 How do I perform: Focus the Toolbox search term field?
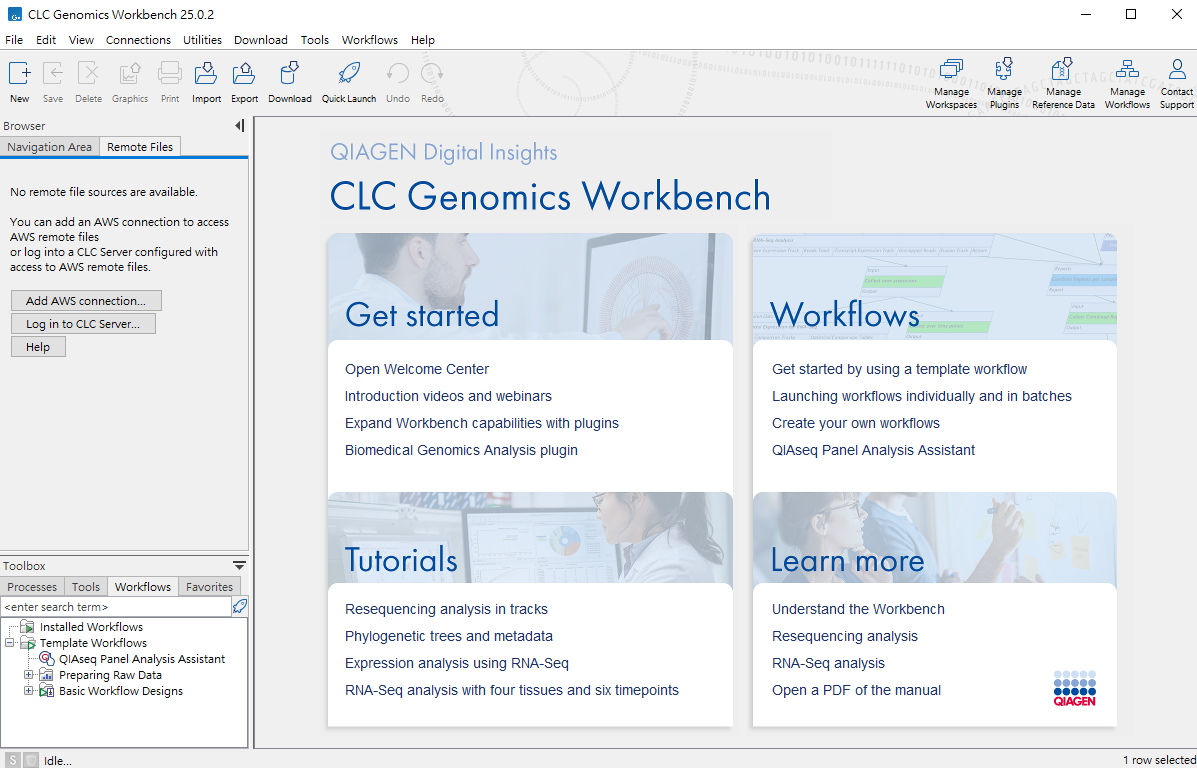click(116, 607)
